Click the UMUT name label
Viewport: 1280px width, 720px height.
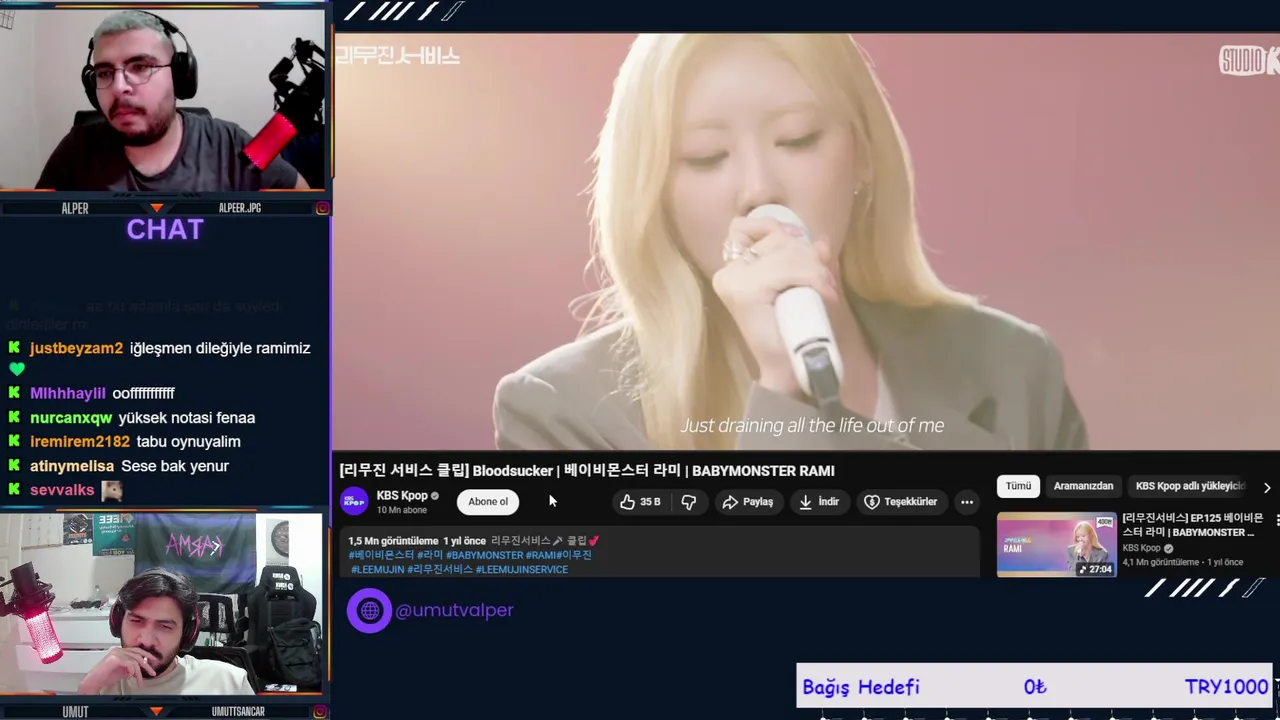75,712
